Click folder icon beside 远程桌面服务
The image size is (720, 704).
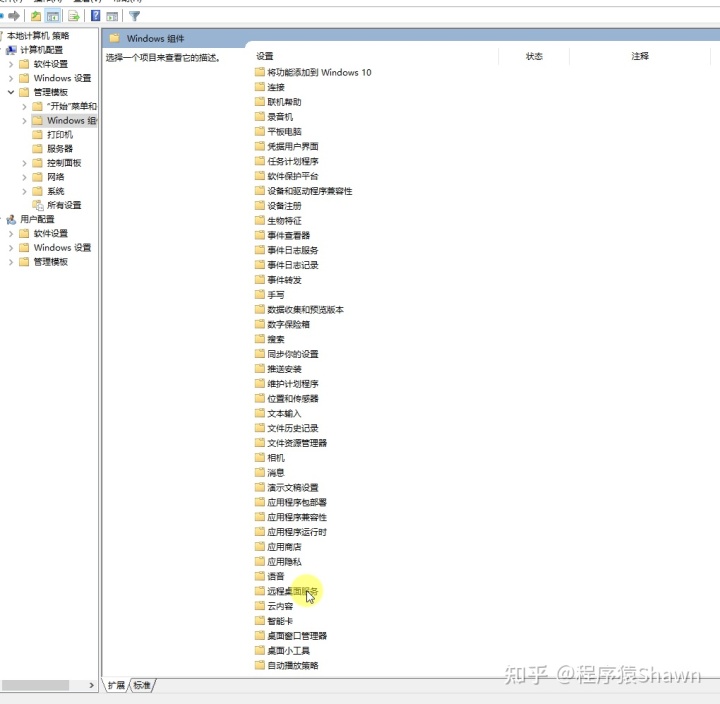260,591
